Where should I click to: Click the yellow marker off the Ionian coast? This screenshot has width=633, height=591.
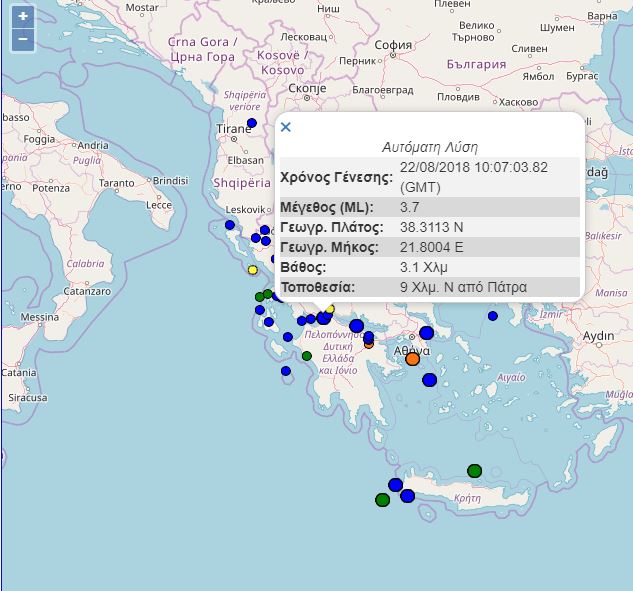pyautogui.click(x=253, y=270)
